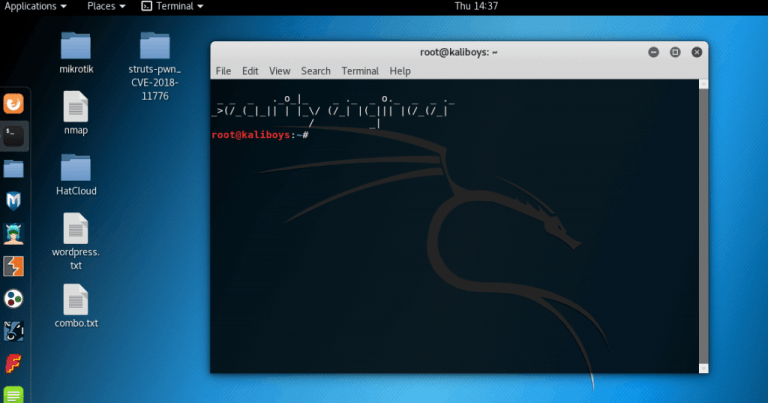Open the Terminal app menu in the top bar
The height and width of the screenshot is (403, 768).
click(x=172, y=6)
